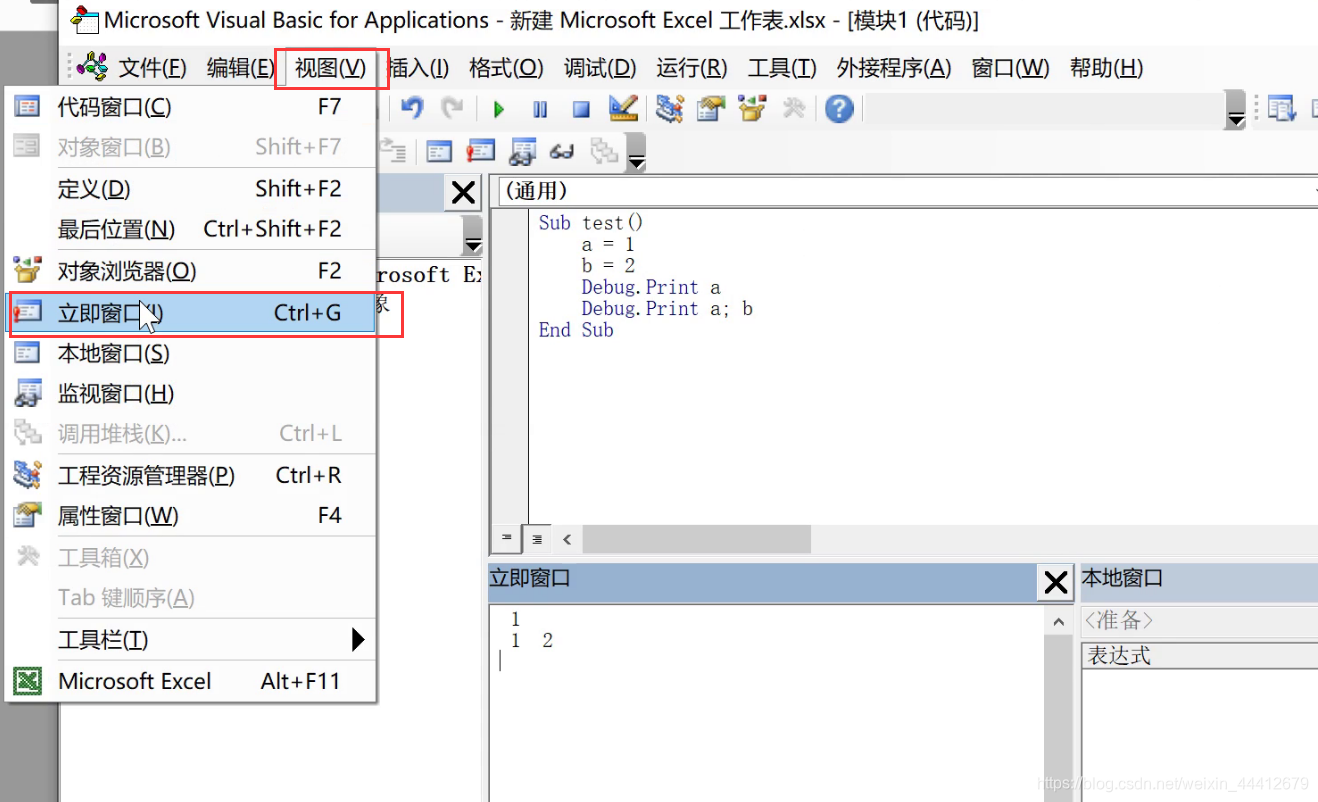Click the Break (pause) toolbar icon
Image resolution: width=1318 pixels, height=802 pixels.
point(540,109)
